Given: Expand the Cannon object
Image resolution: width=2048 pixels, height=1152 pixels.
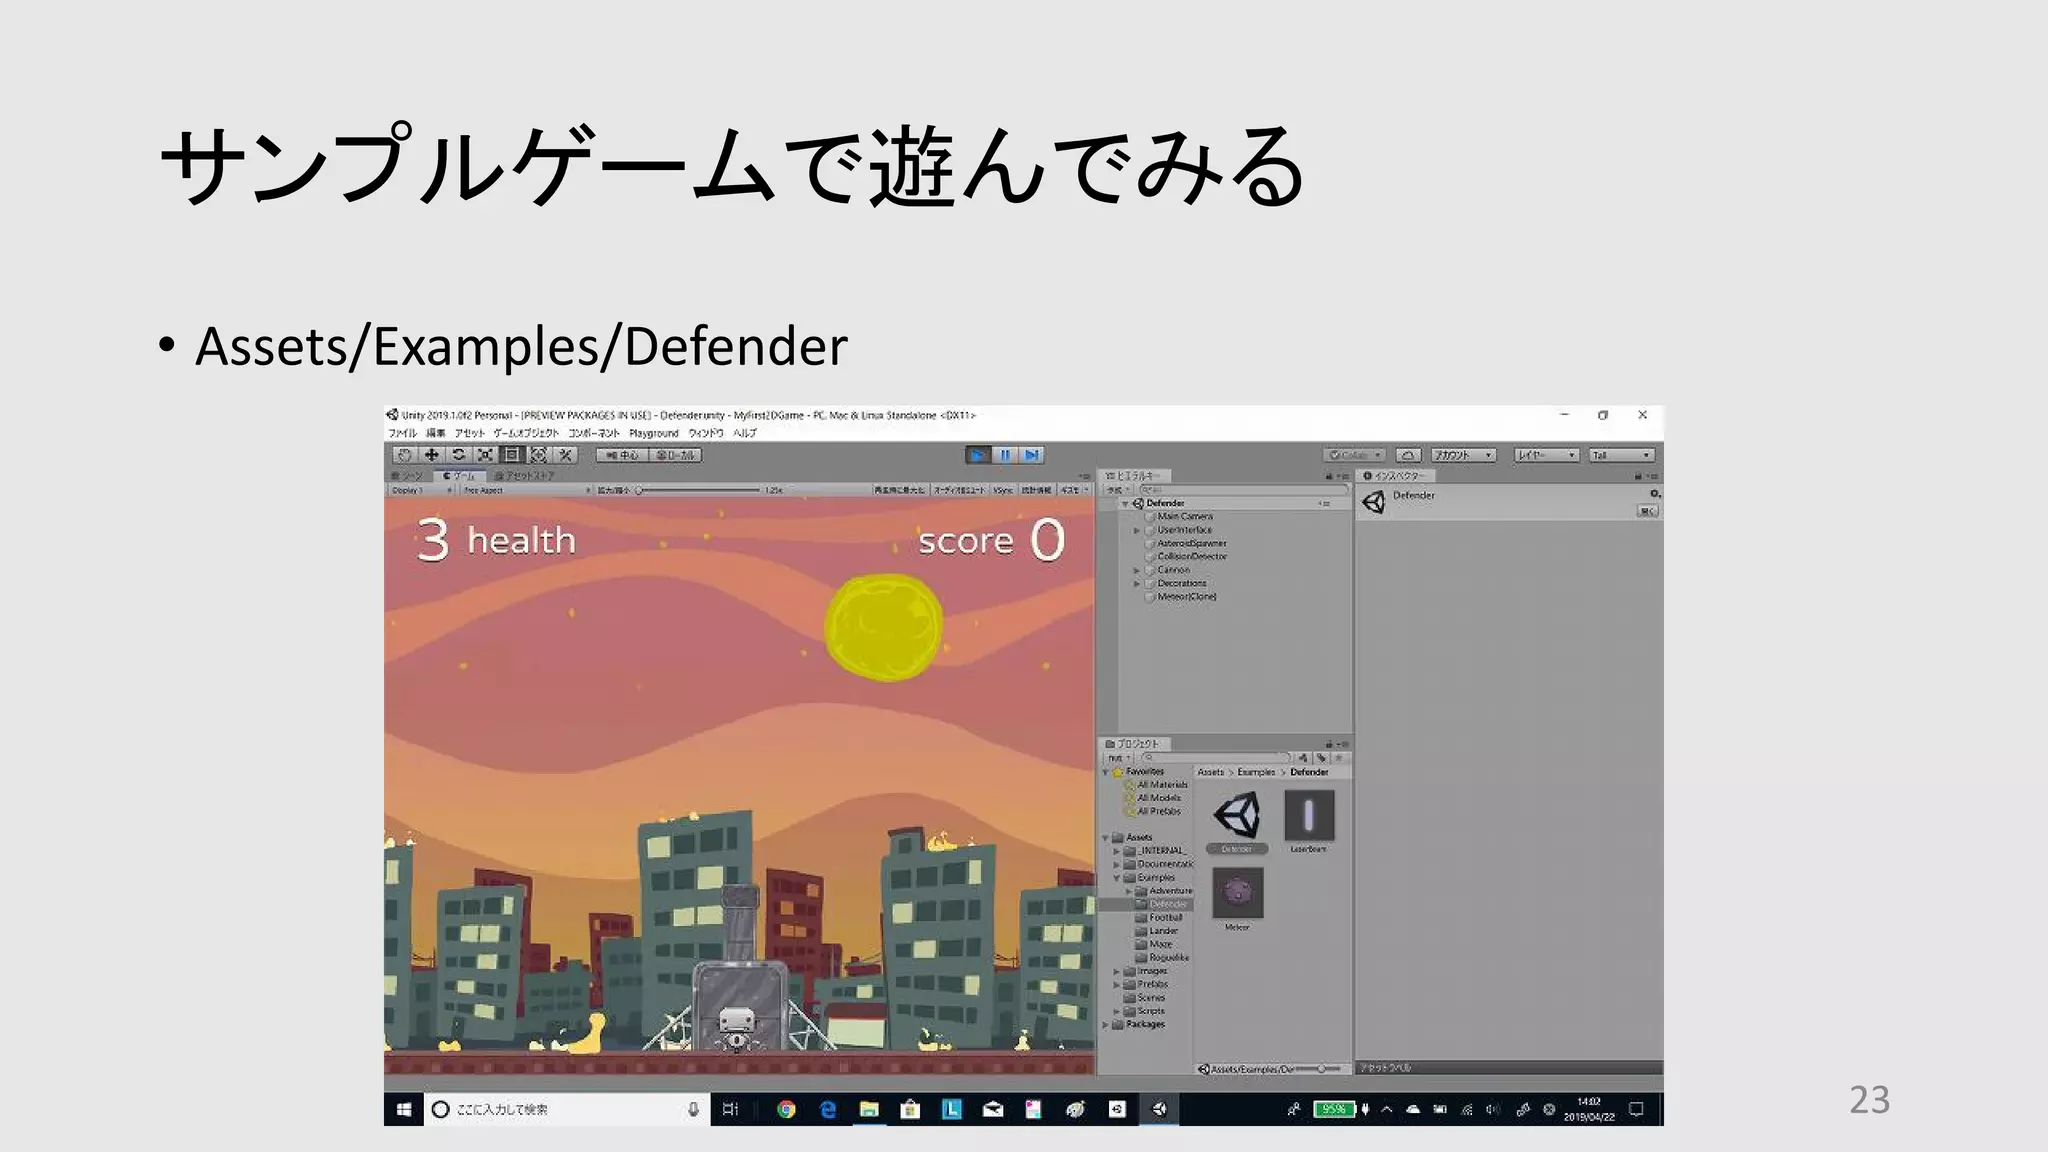Looking at the screenshot, I should click(1136, 570).
